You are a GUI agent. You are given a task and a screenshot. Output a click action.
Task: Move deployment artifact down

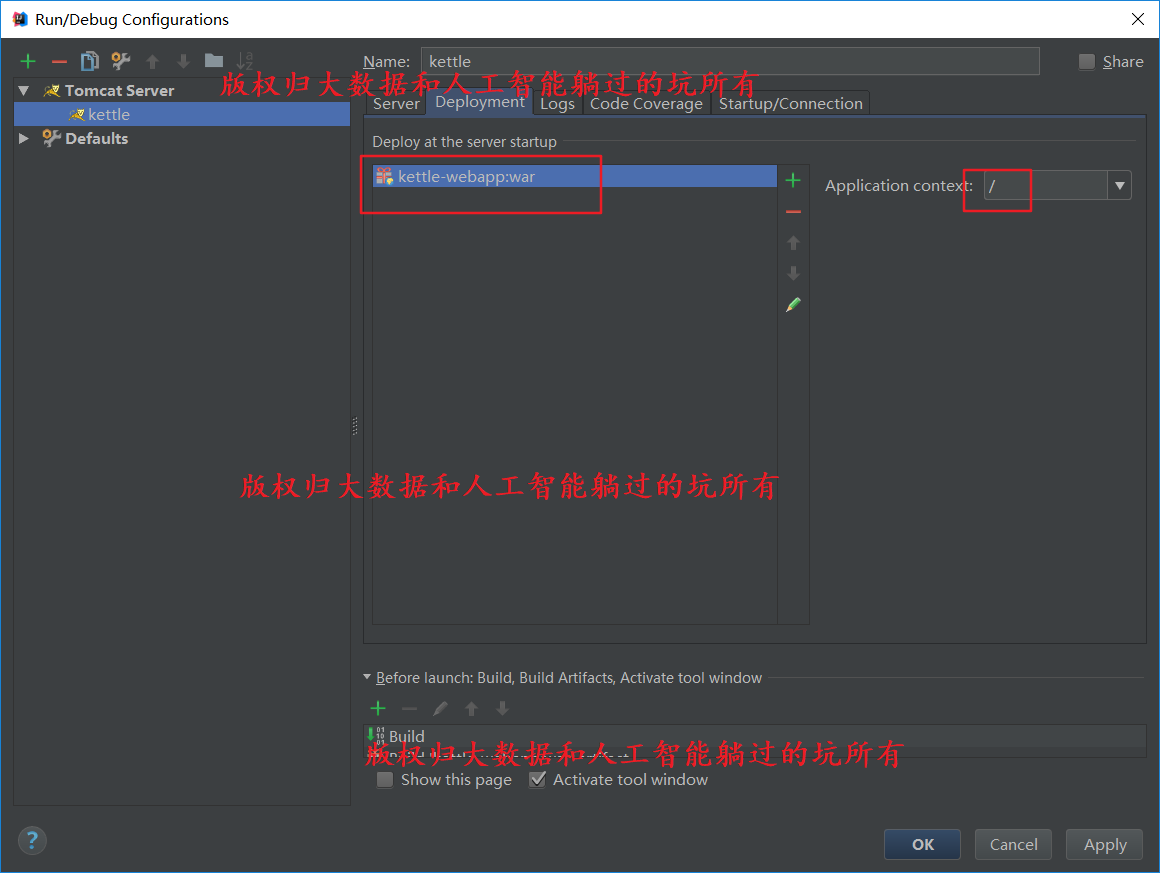pyautogui.click(x=793, y=274)
